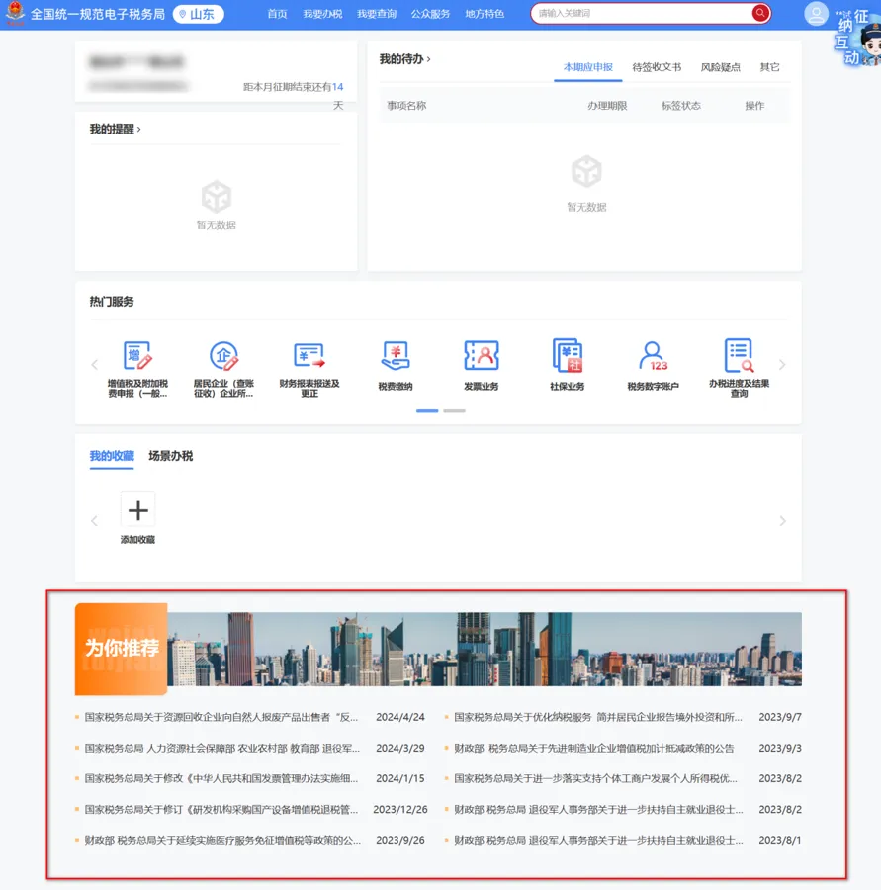Open notice on 研发机构采购国产设备增值税退税
Viewport: 882px width, 892px height.
tap(221, 809)
